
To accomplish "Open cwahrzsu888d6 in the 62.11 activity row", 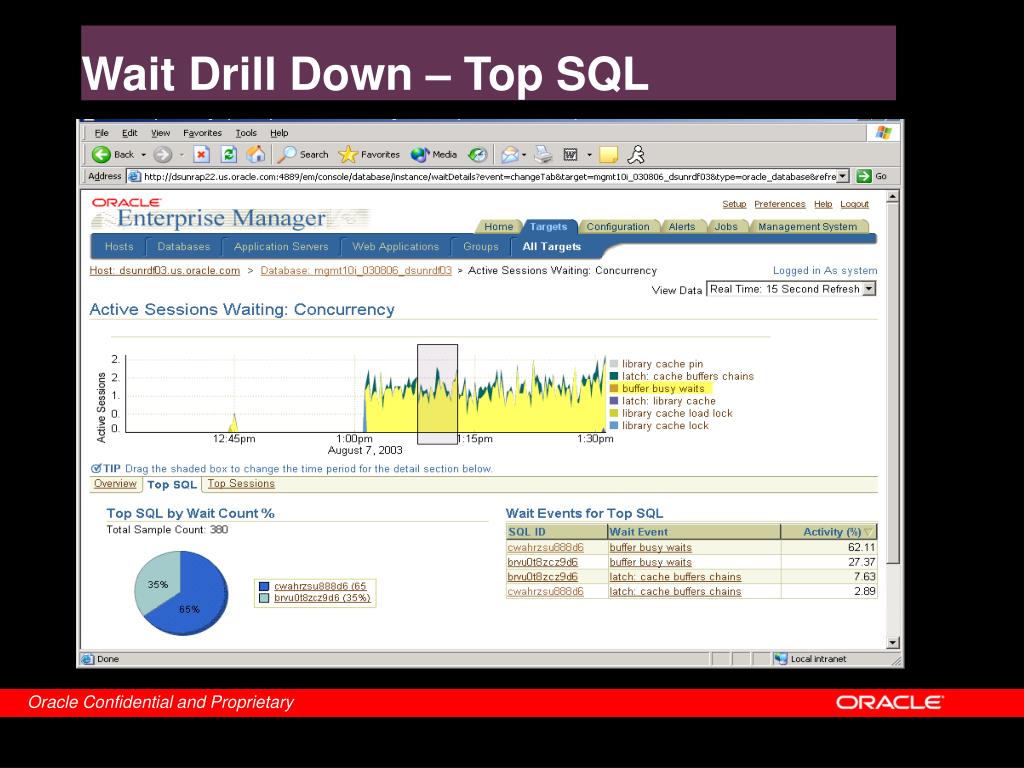I will coord(545,548).
